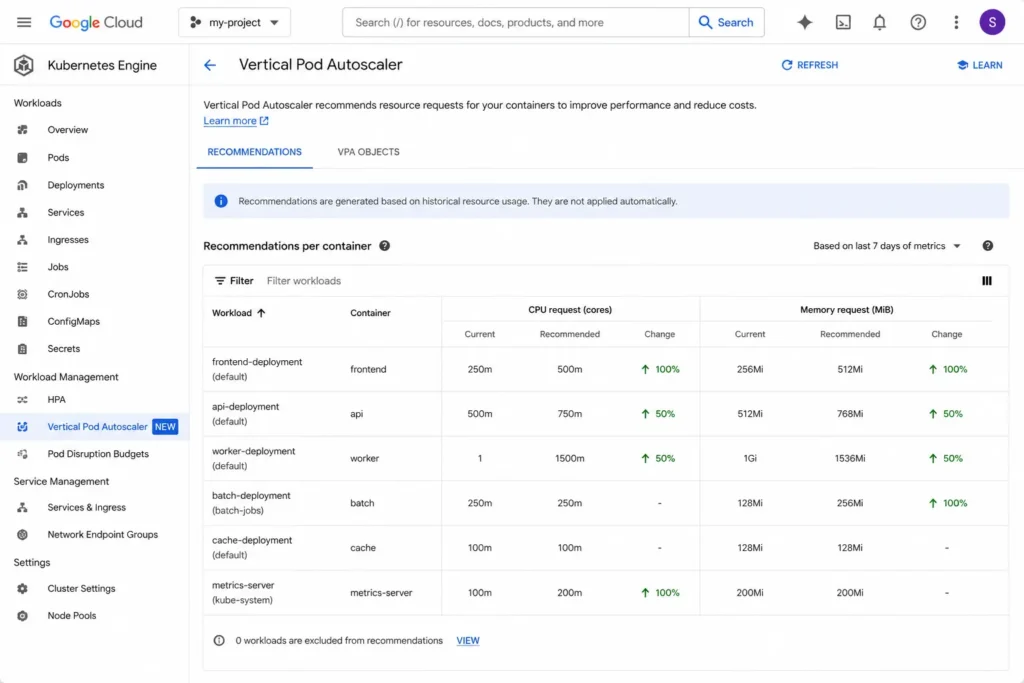1024x683 pixels.
Task: Open Overview in the sidebar
Action: click(67, 129)
